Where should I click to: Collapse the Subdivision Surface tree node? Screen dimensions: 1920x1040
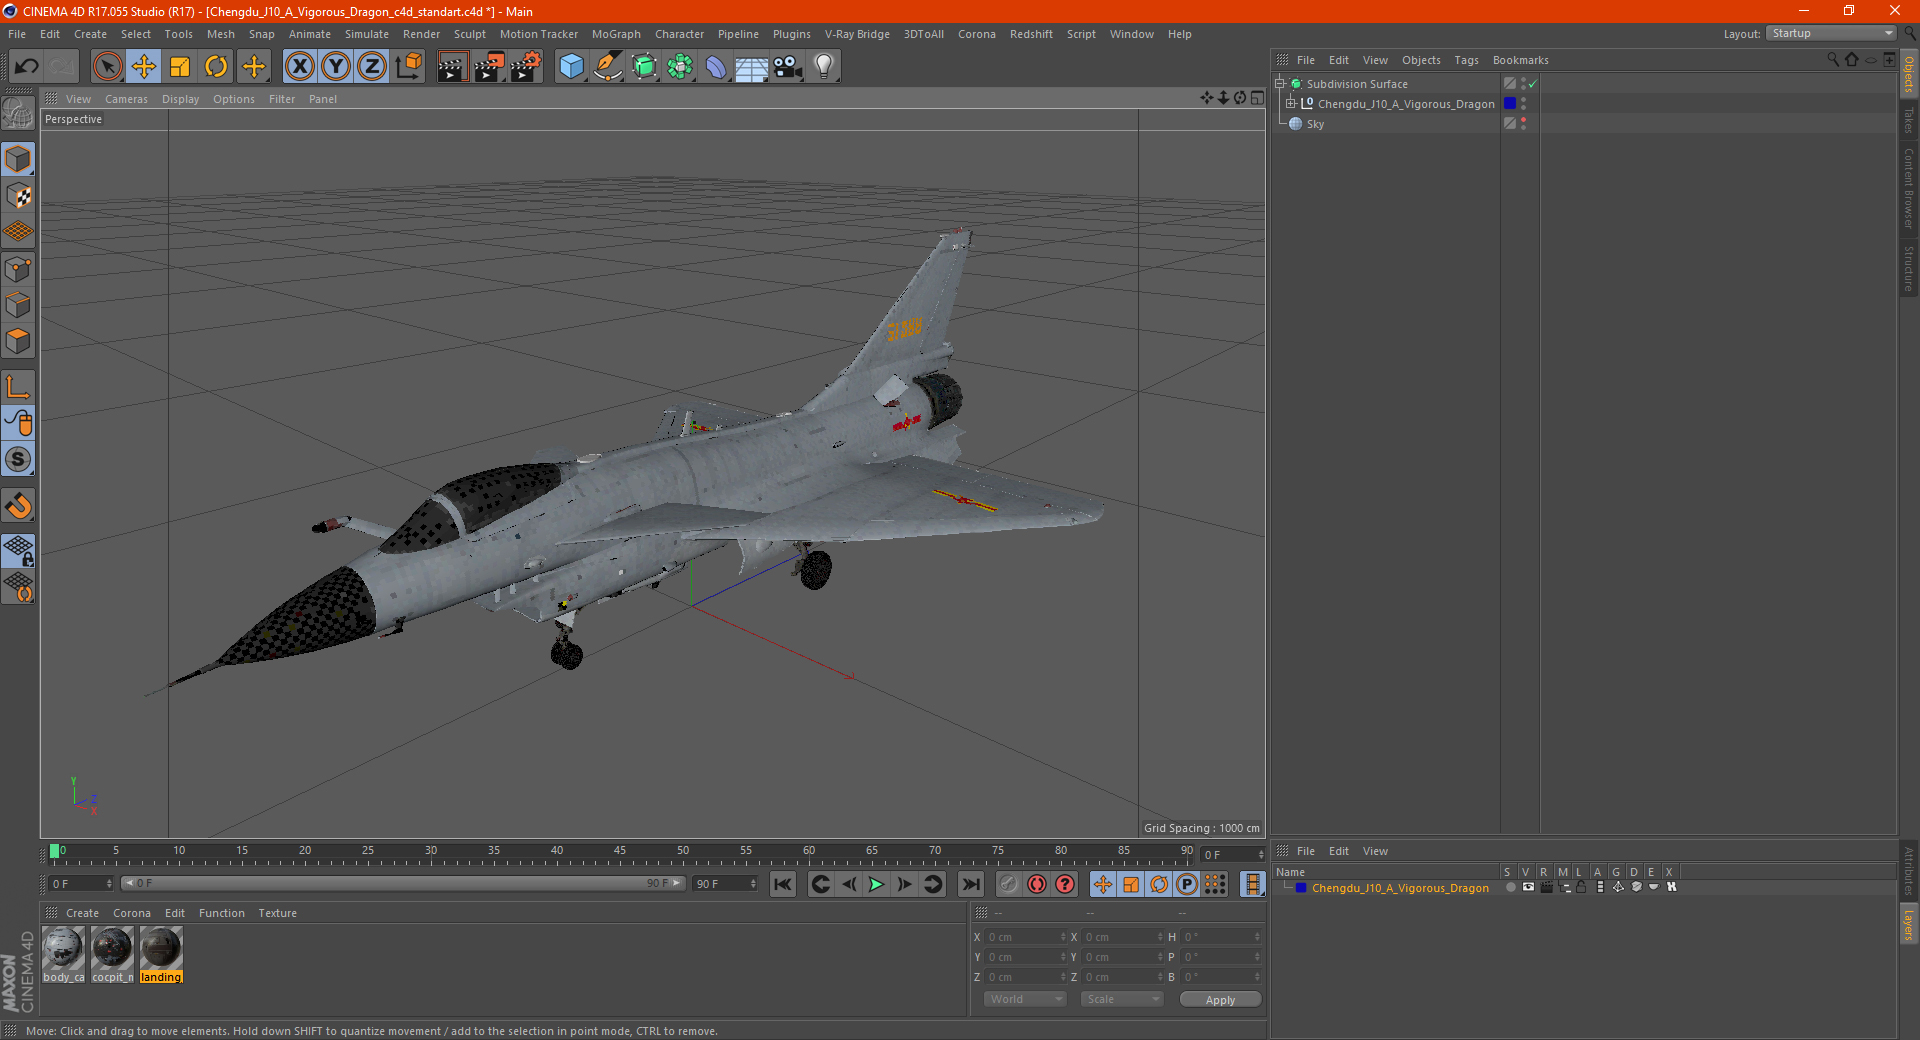[x=1279, y=84]
